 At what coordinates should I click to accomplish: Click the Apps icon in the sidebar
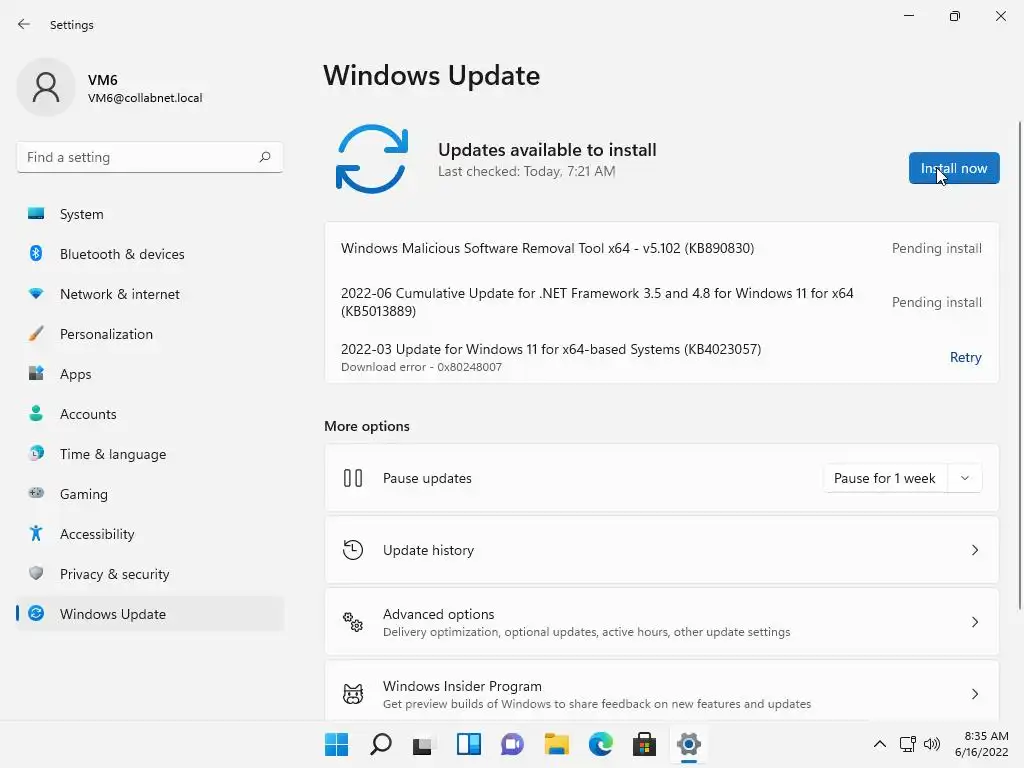(36, 374)
